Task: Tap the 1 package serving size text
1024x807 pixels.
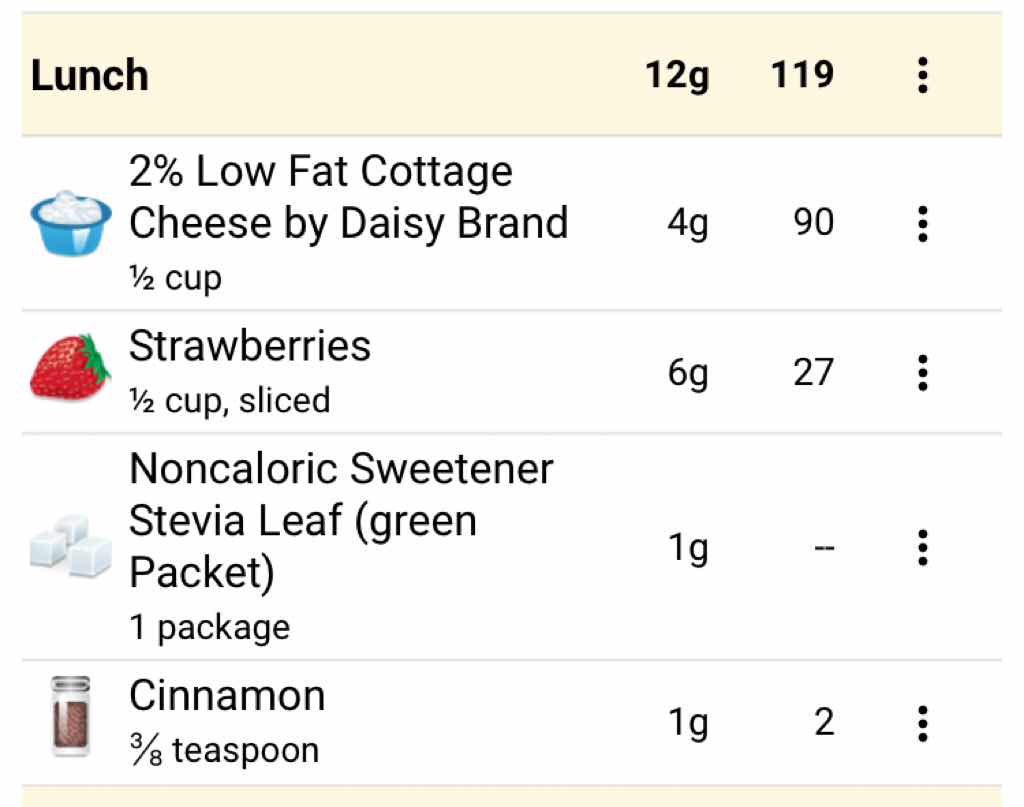Action: 210,628
